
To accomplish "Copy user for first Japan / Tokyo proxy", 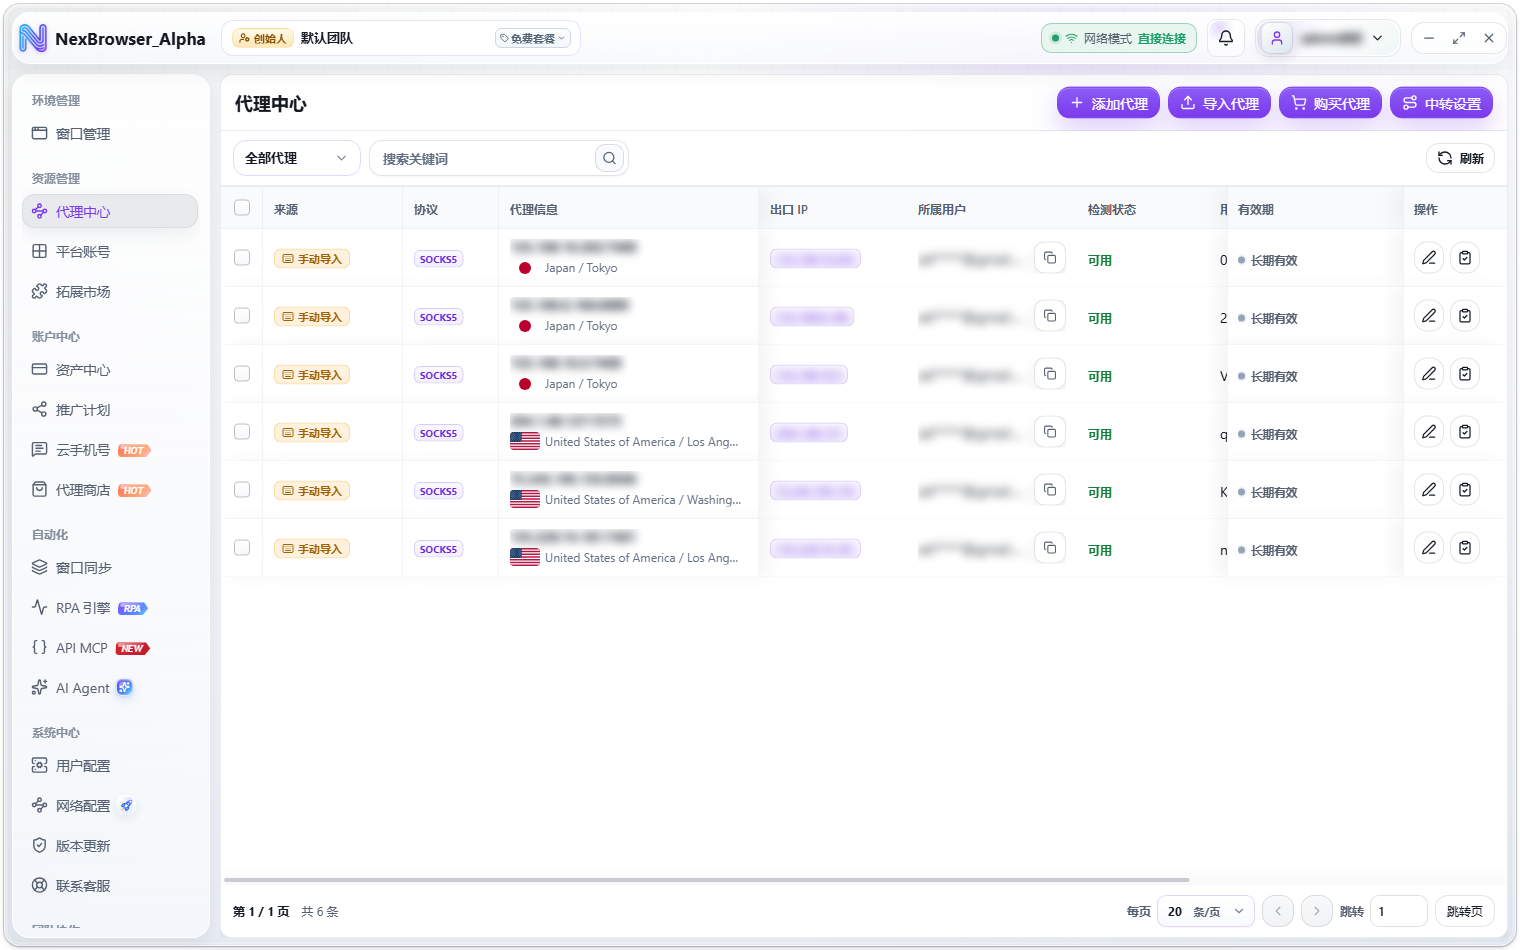I will (x=1050, y=258).
